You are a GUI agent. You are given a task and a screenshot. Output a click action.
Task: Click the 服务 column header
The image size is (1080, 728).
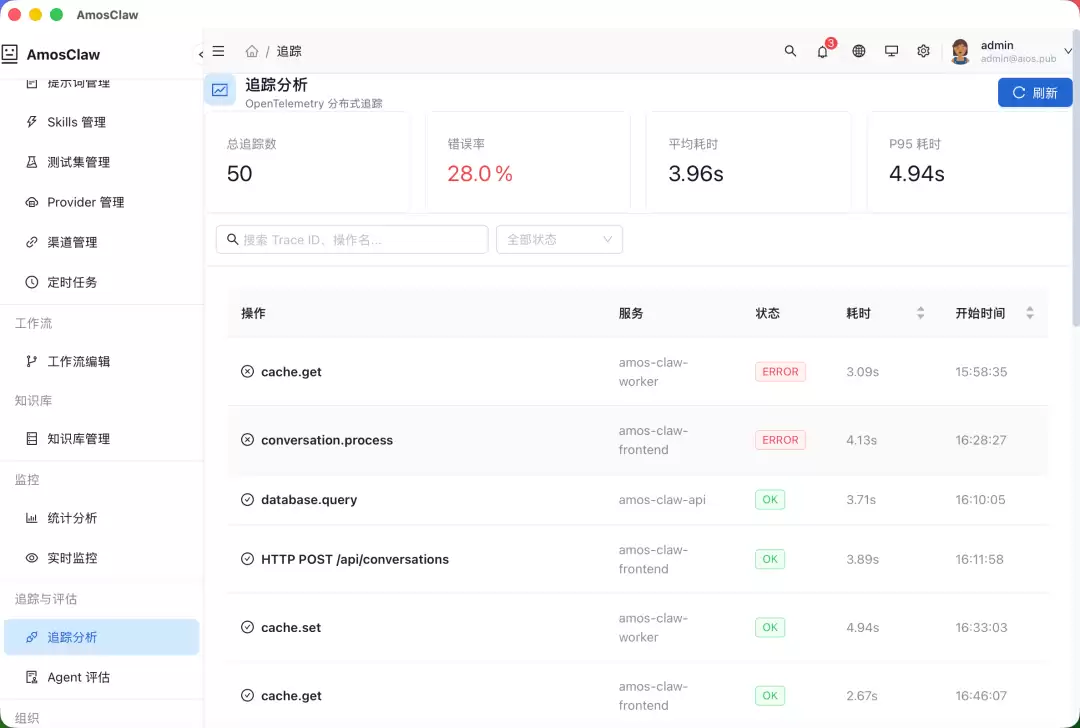tap(631, 313)
